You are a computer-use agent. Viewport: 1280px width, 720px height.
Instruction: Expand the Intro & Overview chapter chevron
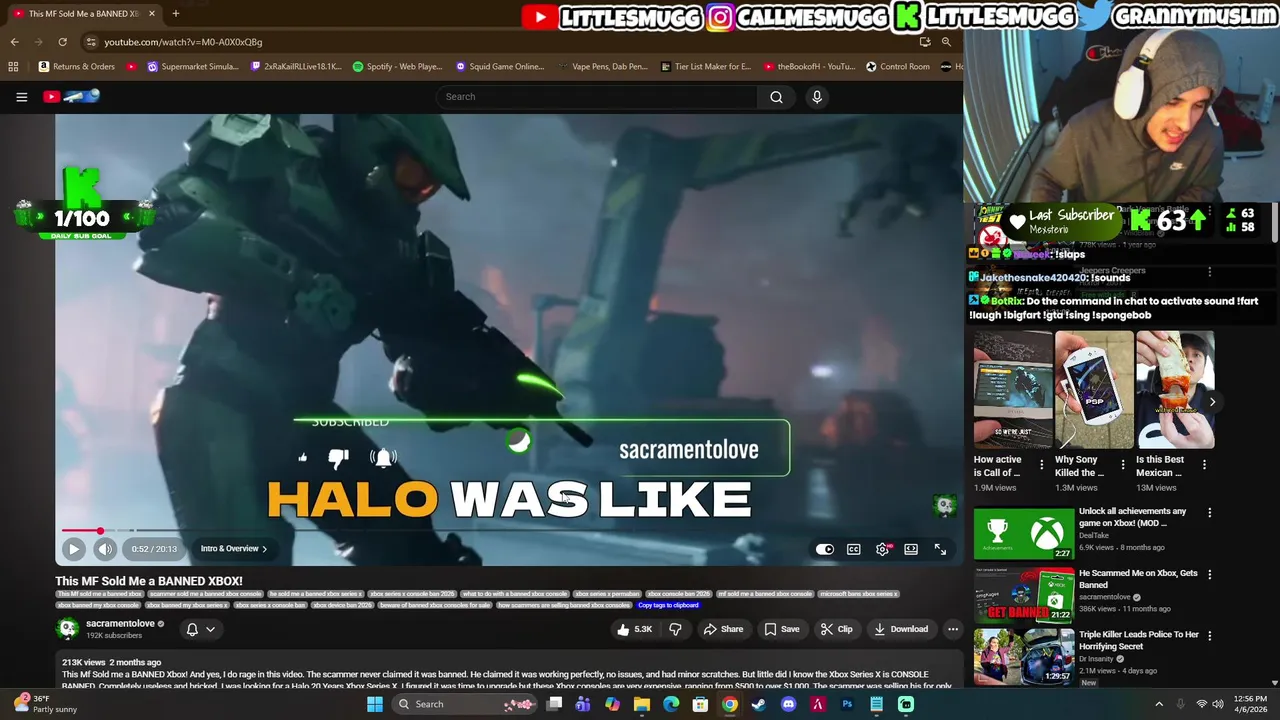click(x=264, y=549)
